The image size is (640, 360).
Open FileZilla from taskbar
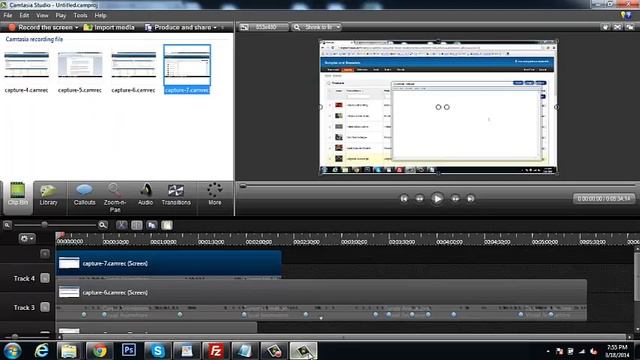(x=216, y=351)
